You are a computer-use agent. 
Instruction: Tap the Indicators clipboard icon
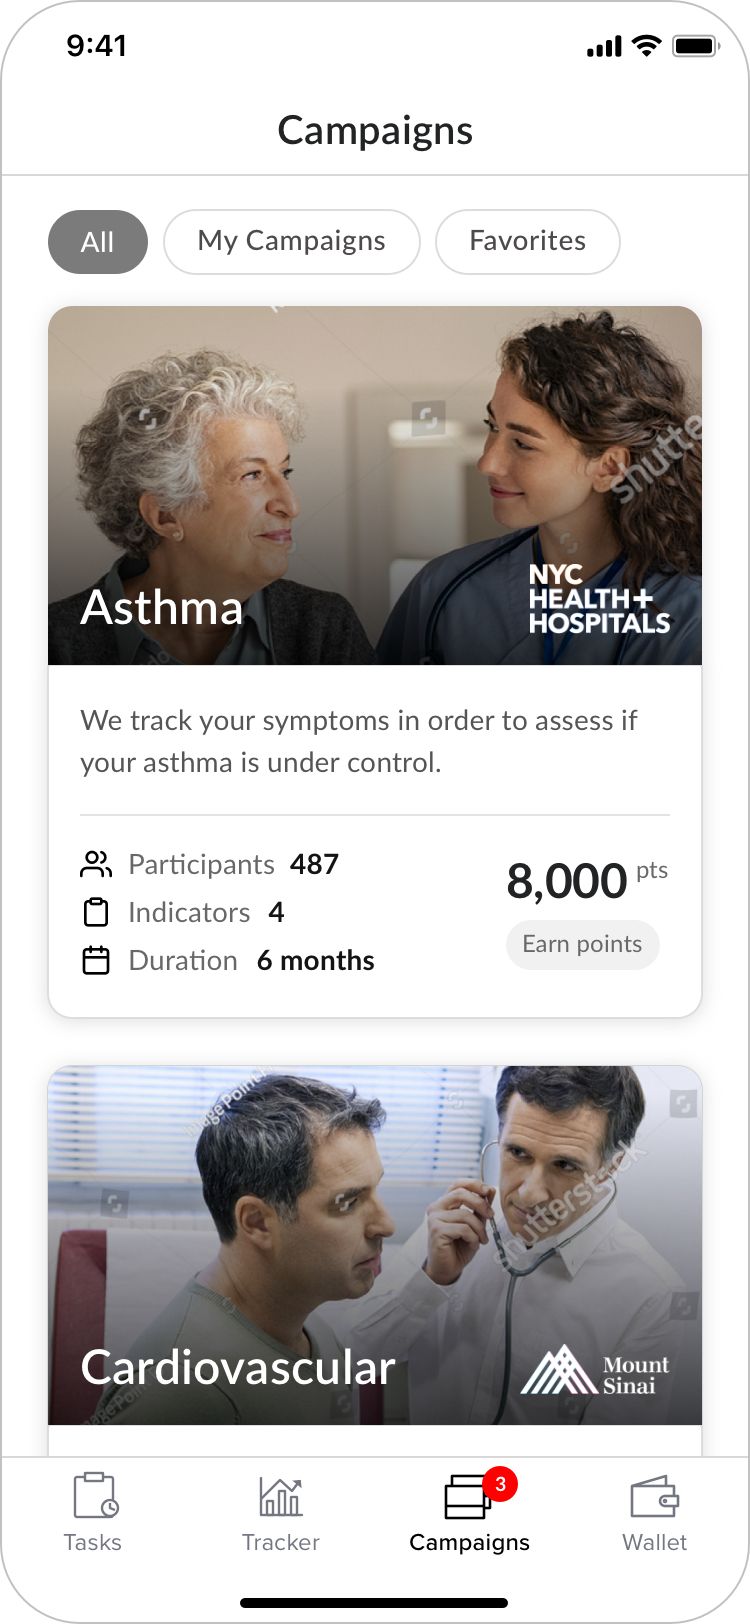(x=95, y=912)
